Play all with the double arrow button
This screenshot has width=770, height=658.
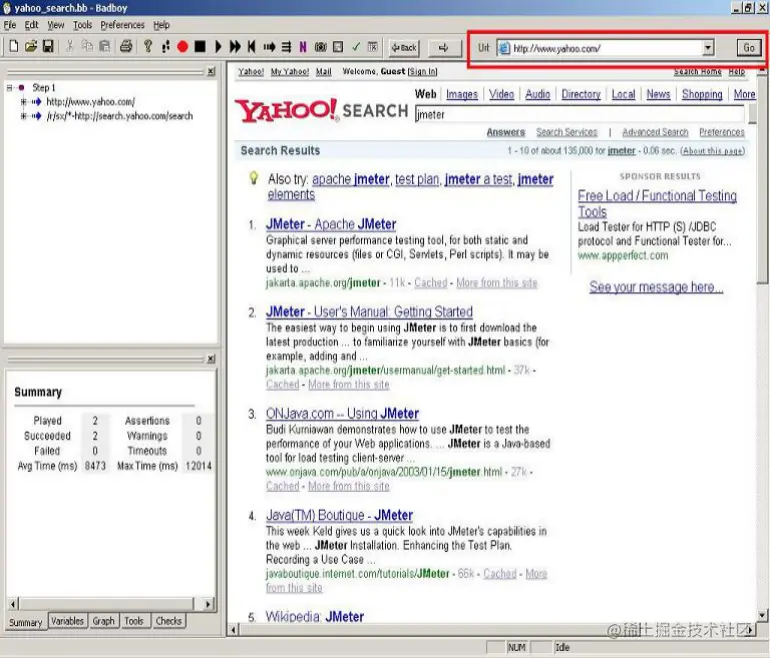pos(235,47)
